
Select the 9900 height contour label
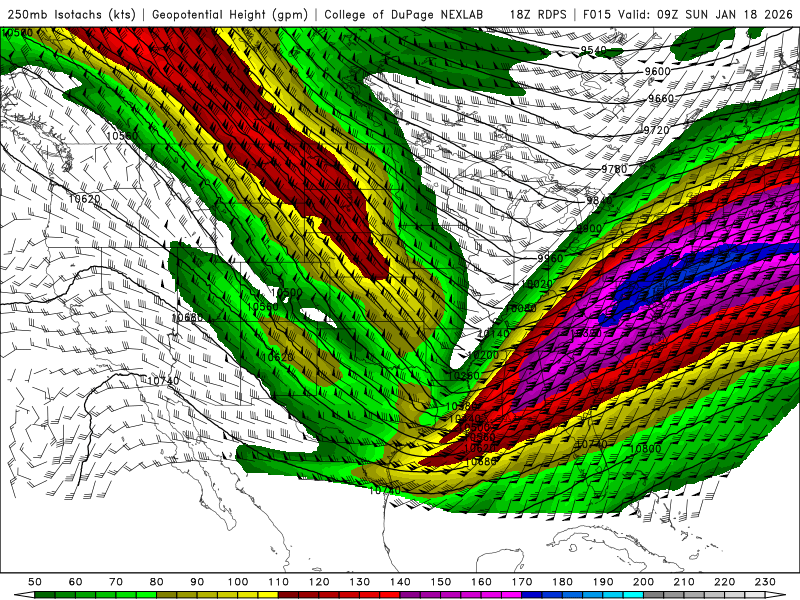click(590, 229)
